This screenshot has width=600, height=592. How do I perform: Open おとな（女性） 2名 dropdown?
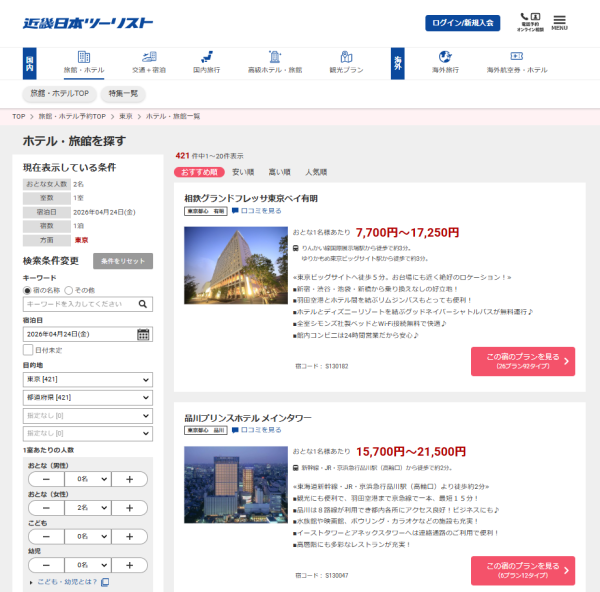(88, 508)
